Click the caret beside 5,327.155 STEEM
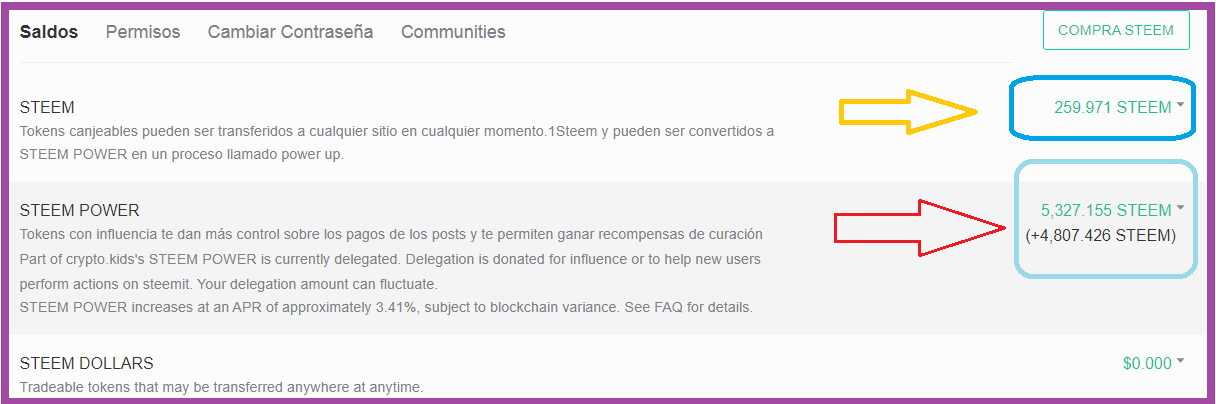 click(x=1181, y=208)
